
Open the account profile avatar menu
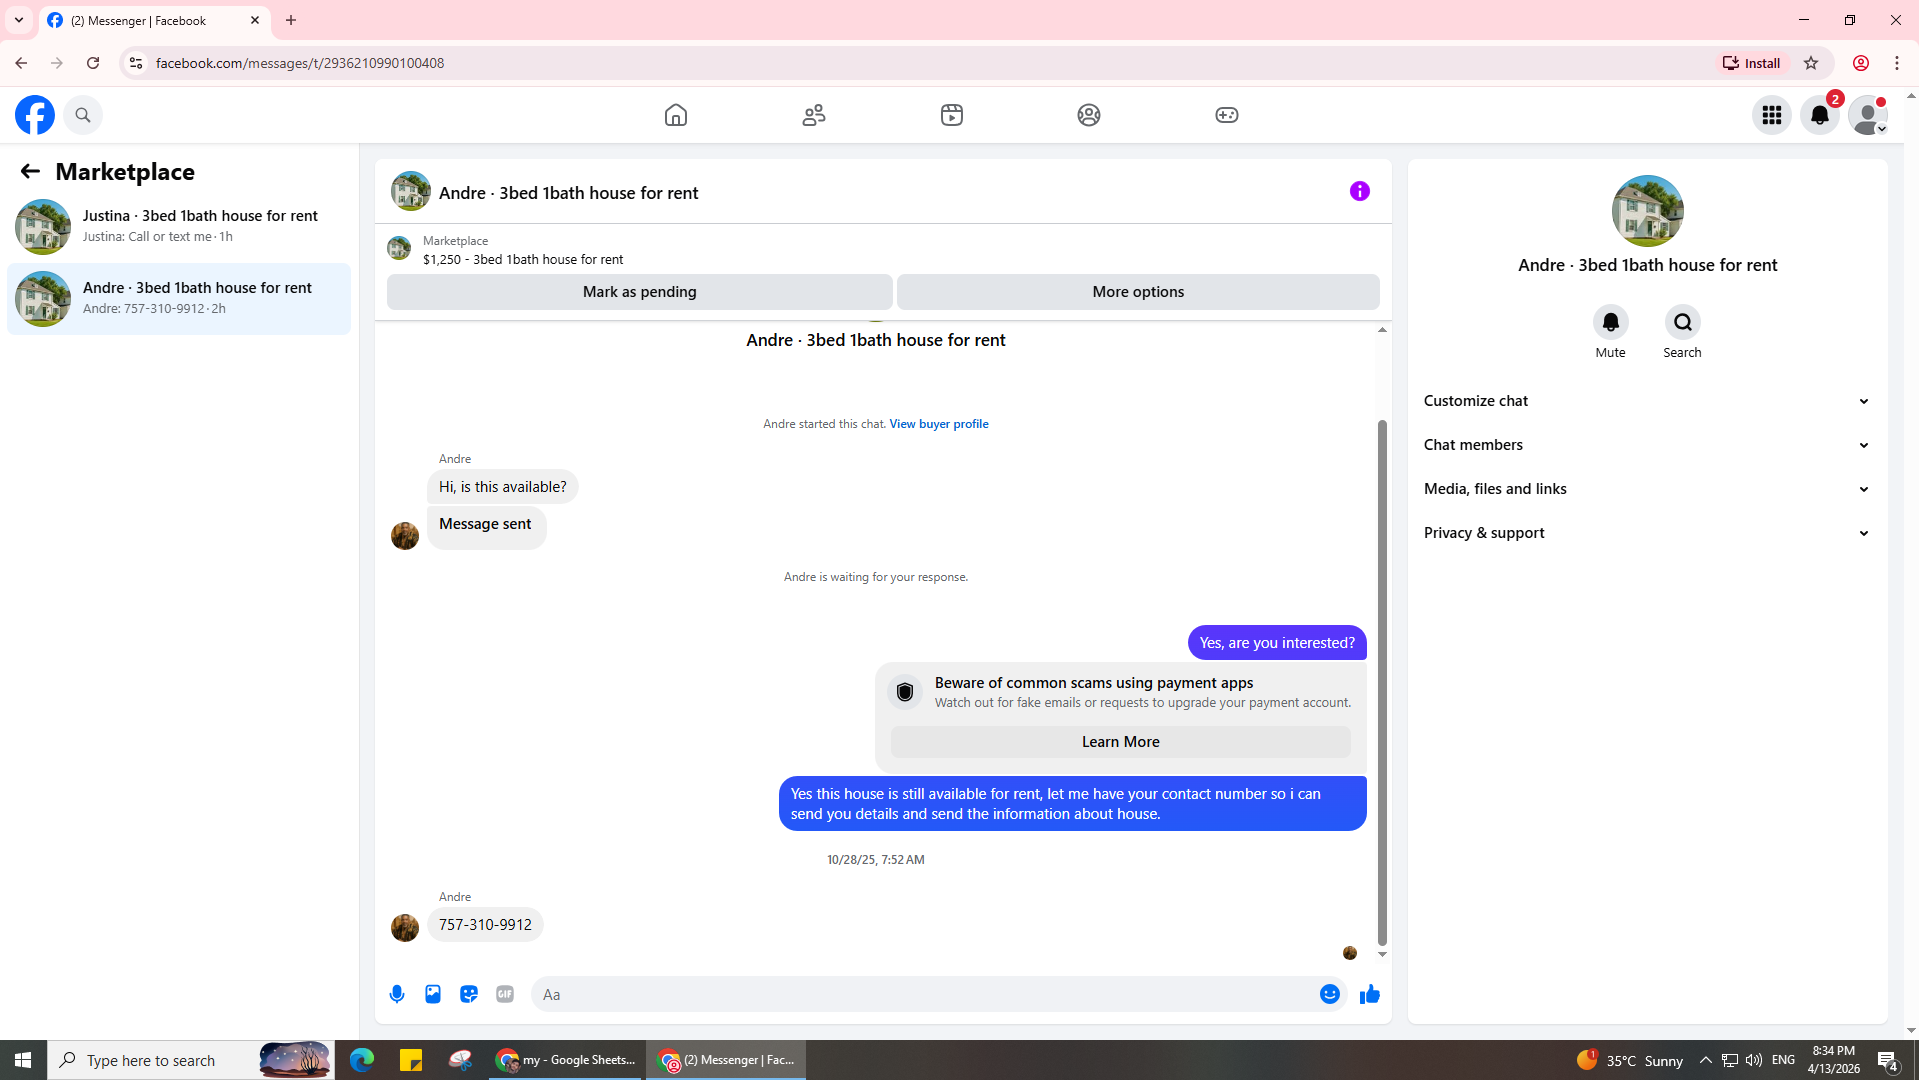click(1868, 115)
